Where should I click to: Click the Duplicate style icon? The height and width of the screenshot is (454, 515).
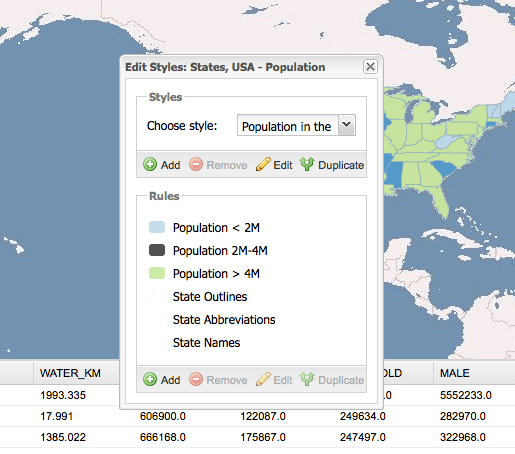coord(307,165)
